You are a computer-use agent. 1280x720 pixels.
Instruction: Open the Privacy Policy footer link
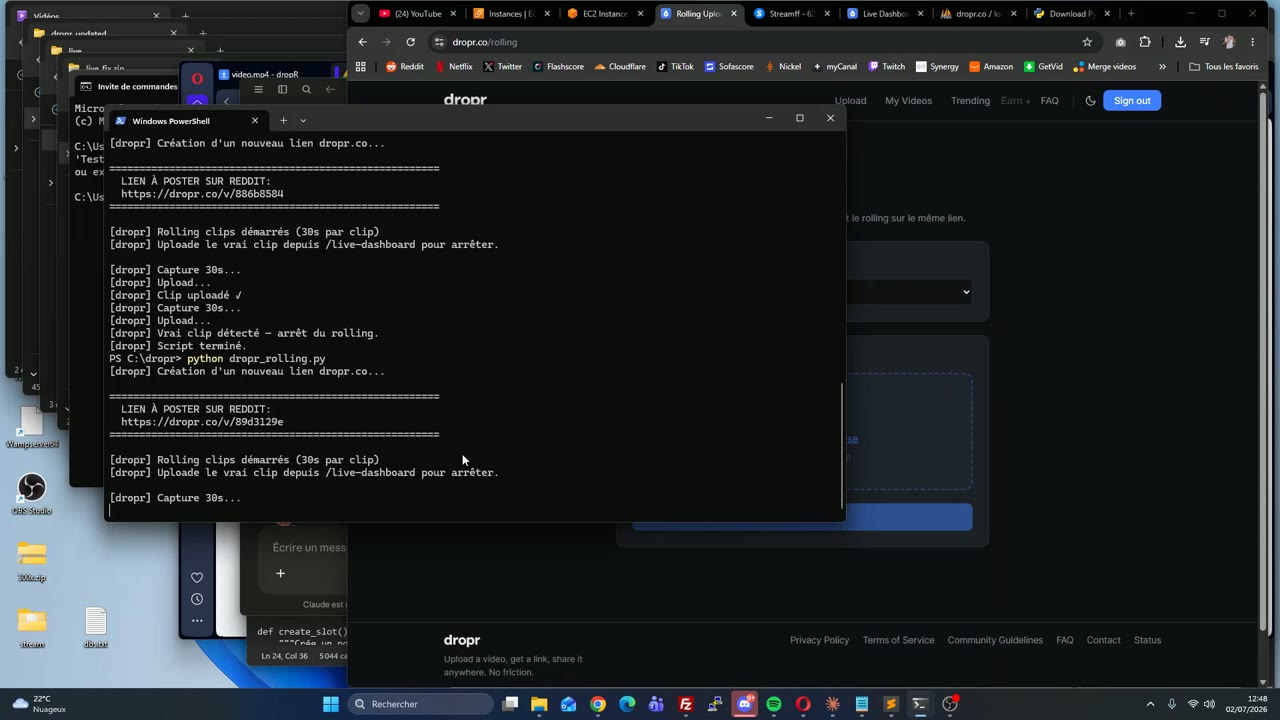tap(819, 640)
